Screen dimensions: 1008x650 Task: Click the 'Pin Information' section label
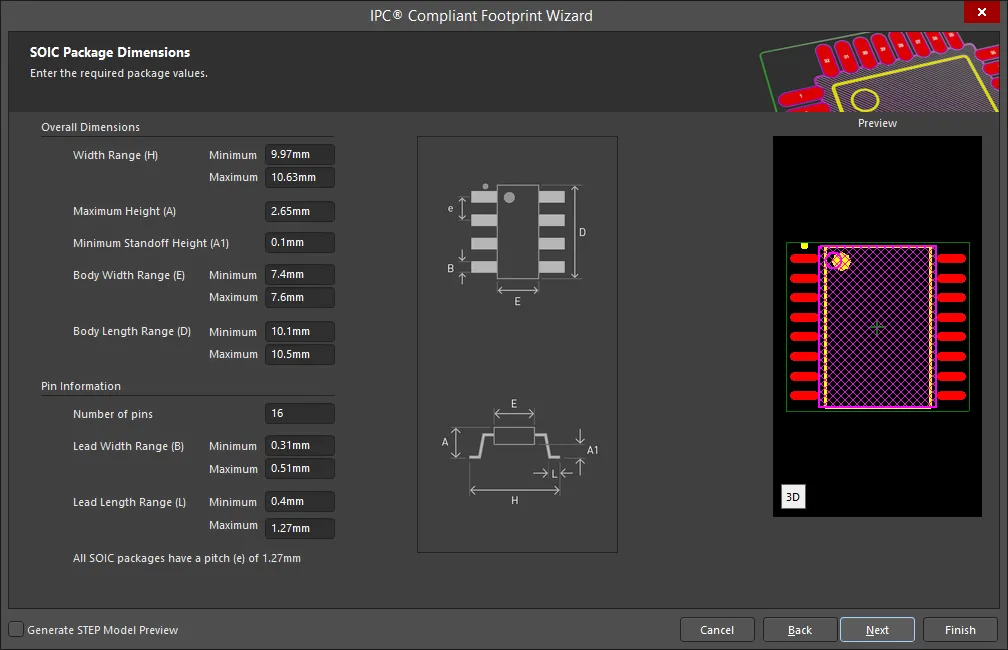coord(81,386)
